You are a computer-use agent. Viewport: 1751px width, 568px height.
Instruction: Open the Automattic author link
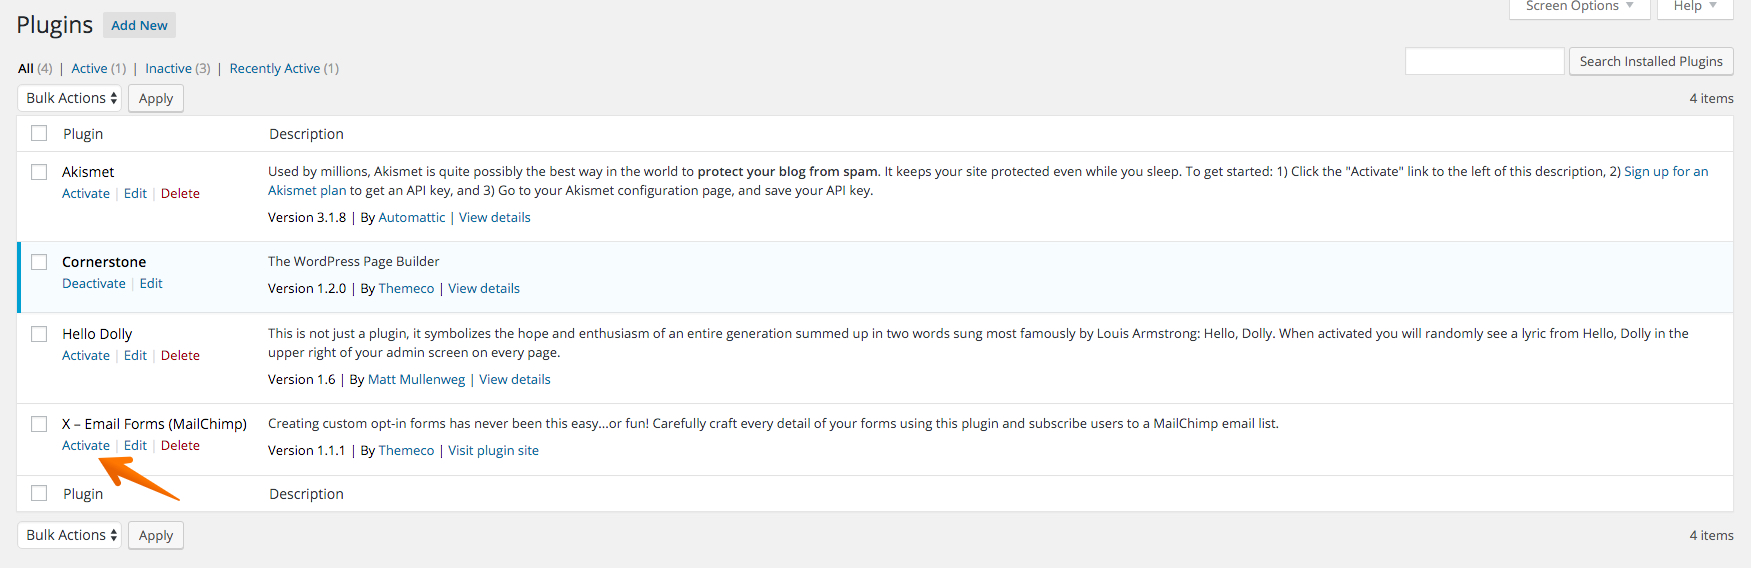pyautogui.click(x=412, y=217)
